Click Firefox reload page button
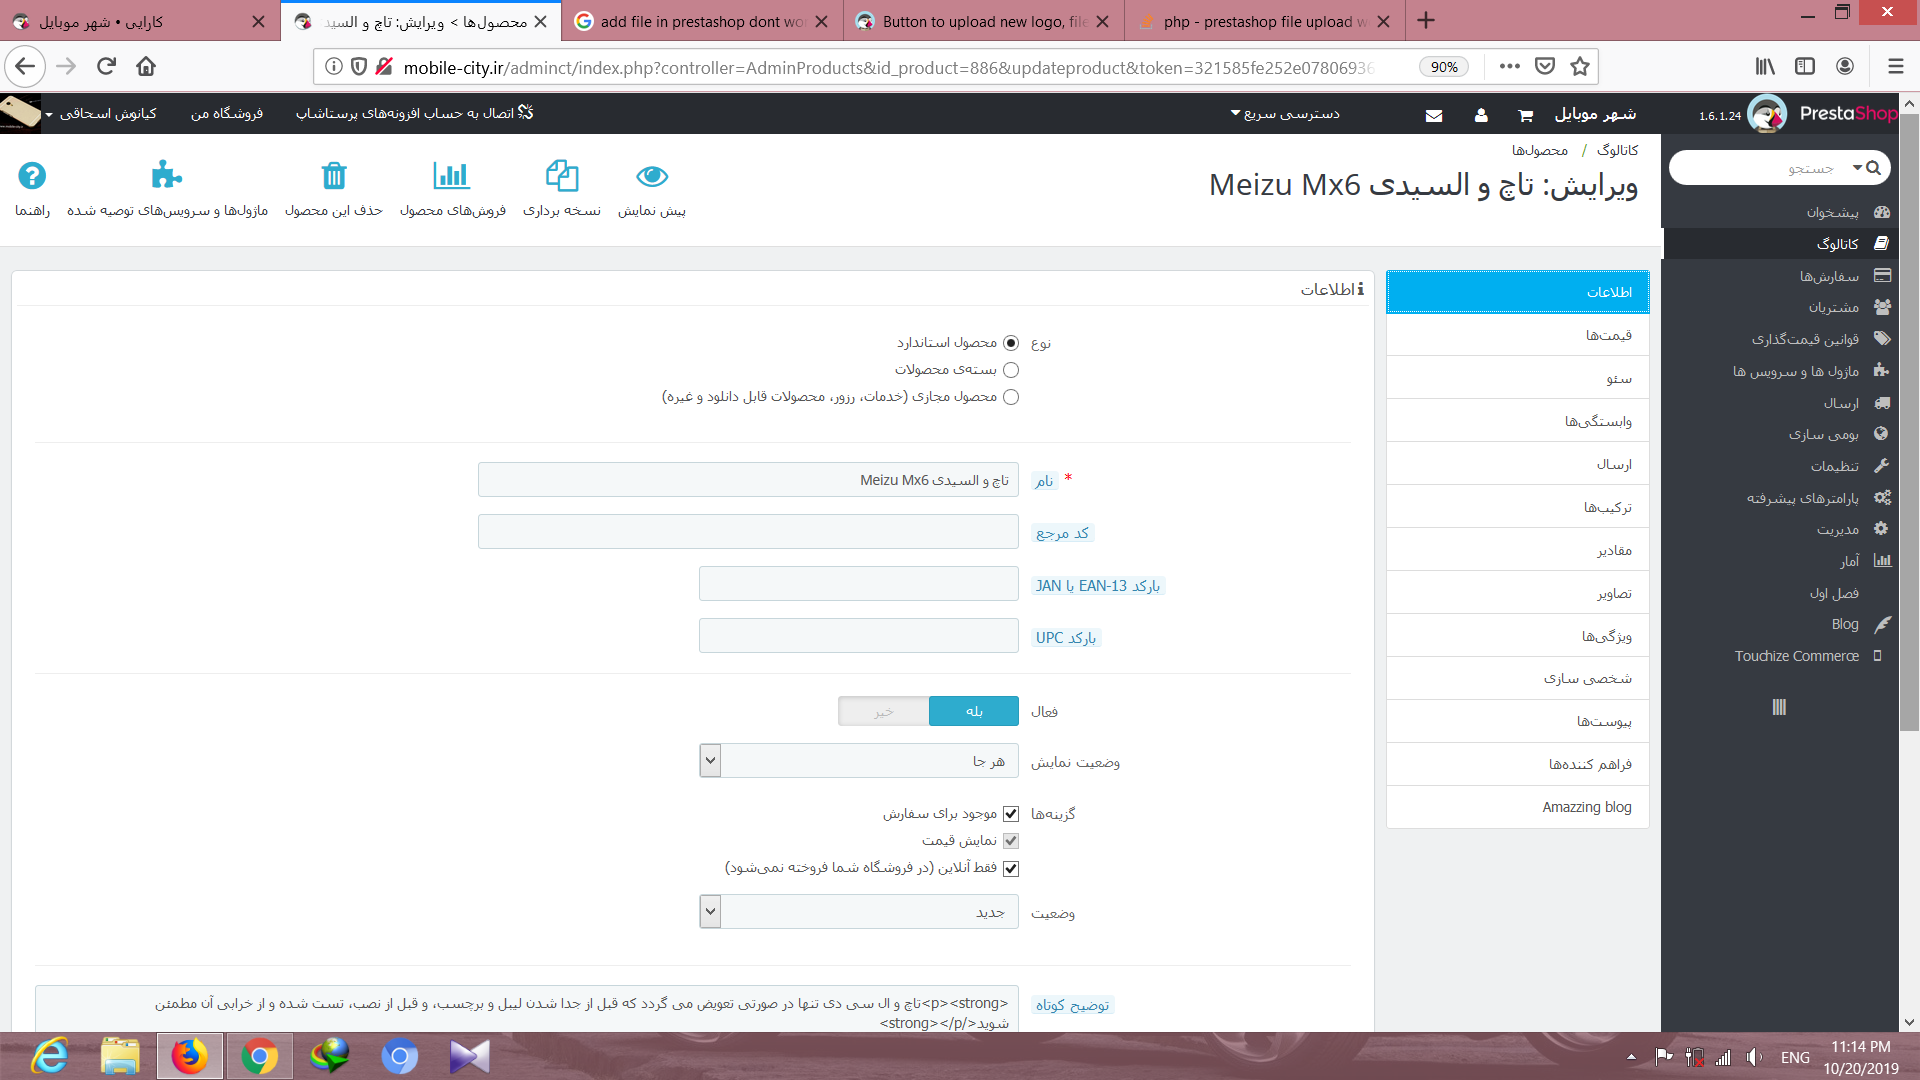This screenshot has width=1920, height=1080. pyautogui.click(x=106, y=66)
